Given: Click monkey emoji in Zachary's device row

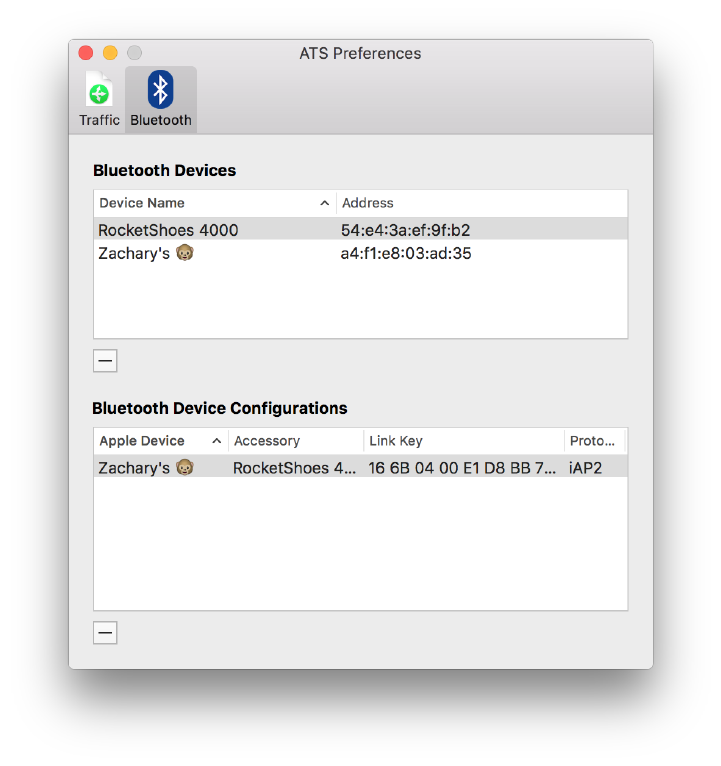Looking at the screenshot, I should 185,254.
